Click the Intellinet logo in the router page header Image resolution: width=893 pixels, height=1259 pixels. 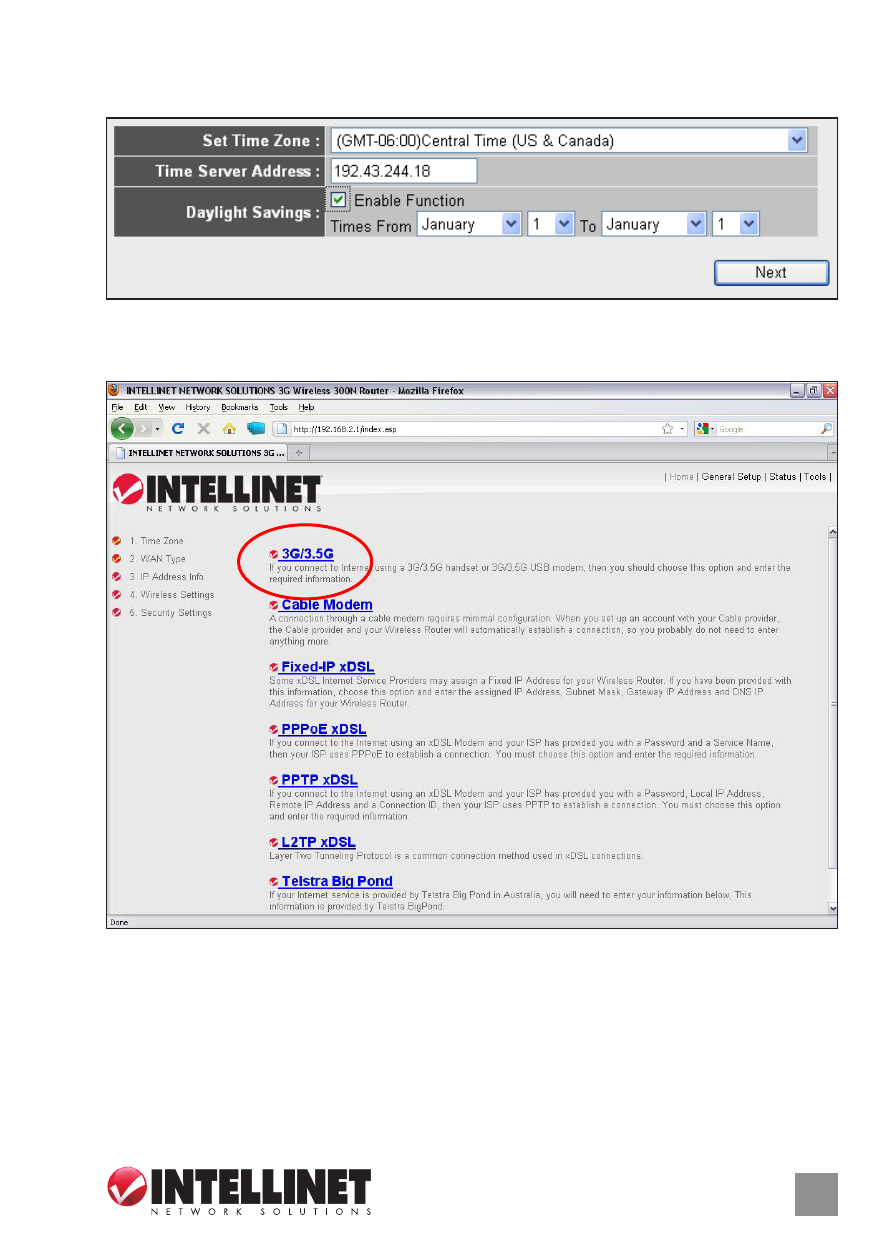coord(217,494)
